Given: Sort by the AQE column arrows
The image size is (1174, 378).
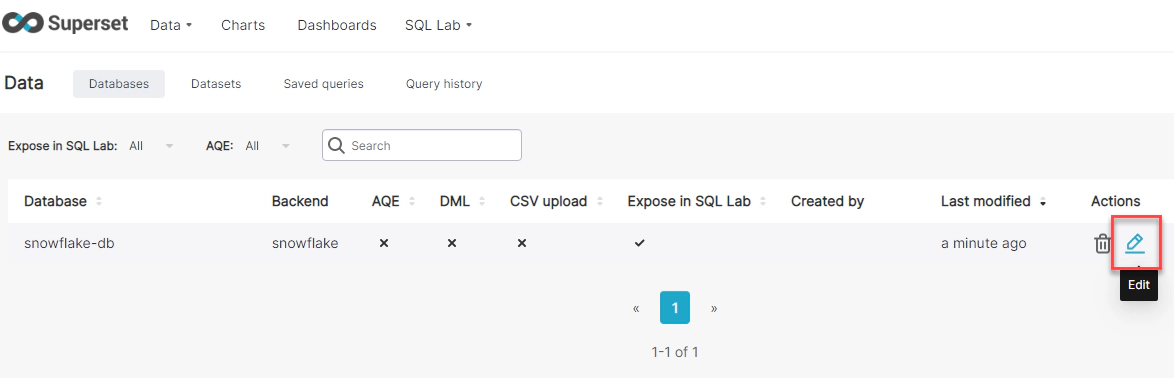Looking at the screenshot, I should pos(412,201).
